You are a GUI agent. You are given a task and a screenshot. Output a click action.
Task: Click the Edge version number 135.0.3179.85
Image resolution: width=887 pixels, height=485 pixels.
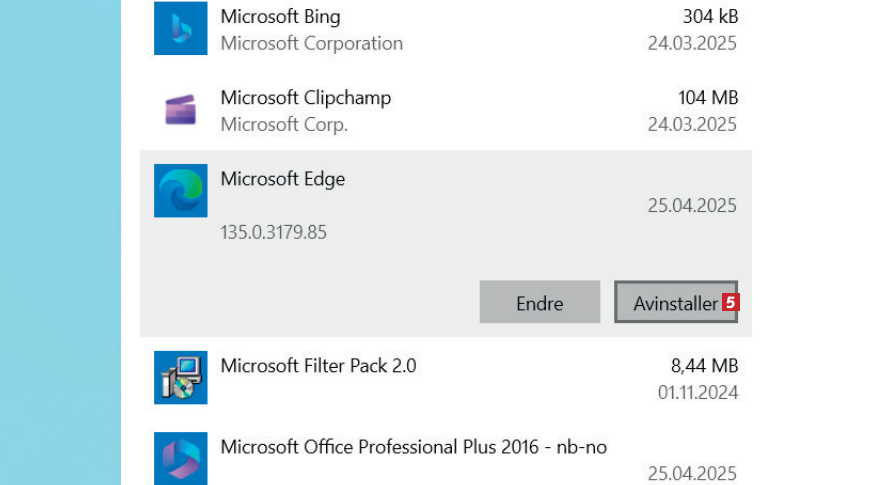(273, 233)
